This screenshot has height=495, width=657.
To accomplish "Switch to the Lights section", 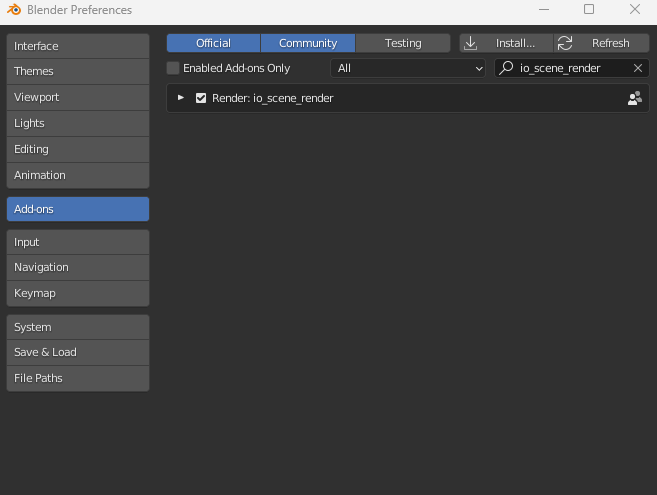I will coord(78,123).
